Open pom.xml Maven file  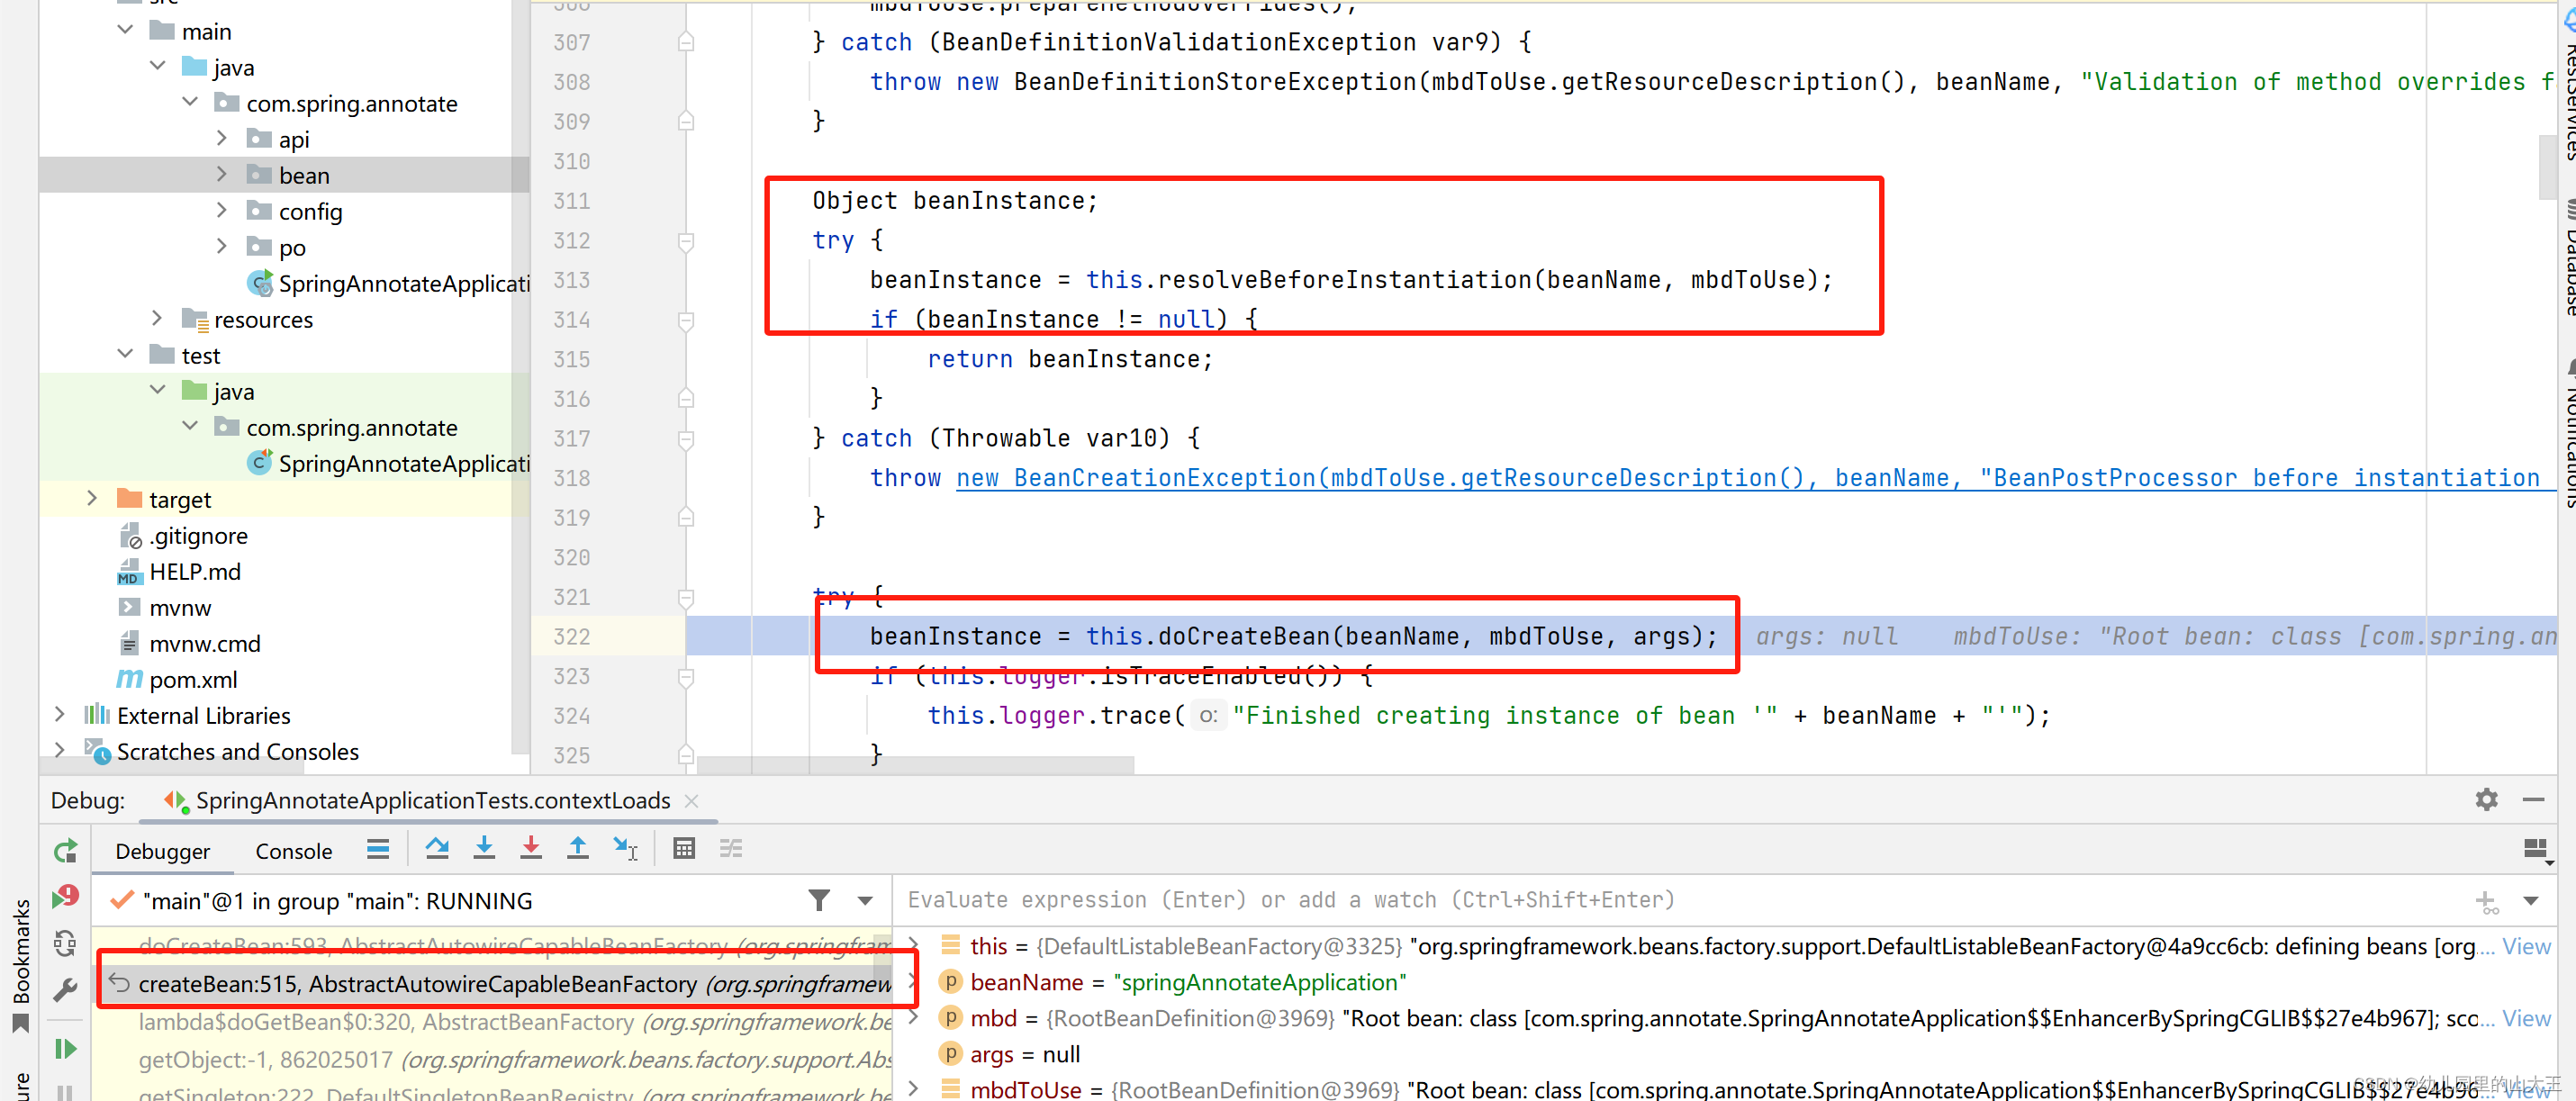pos(193,679)
